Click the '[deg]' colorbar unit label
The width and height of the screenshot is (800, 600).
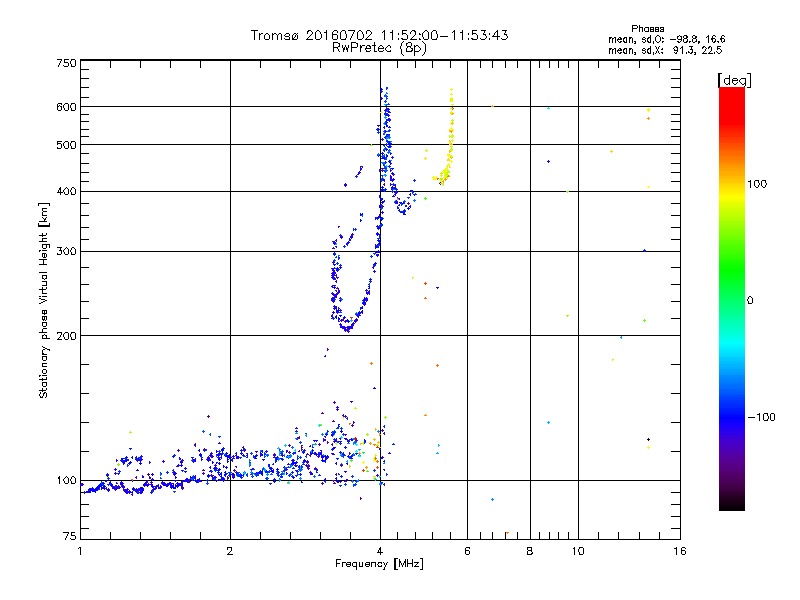click(x=734, y=80)
